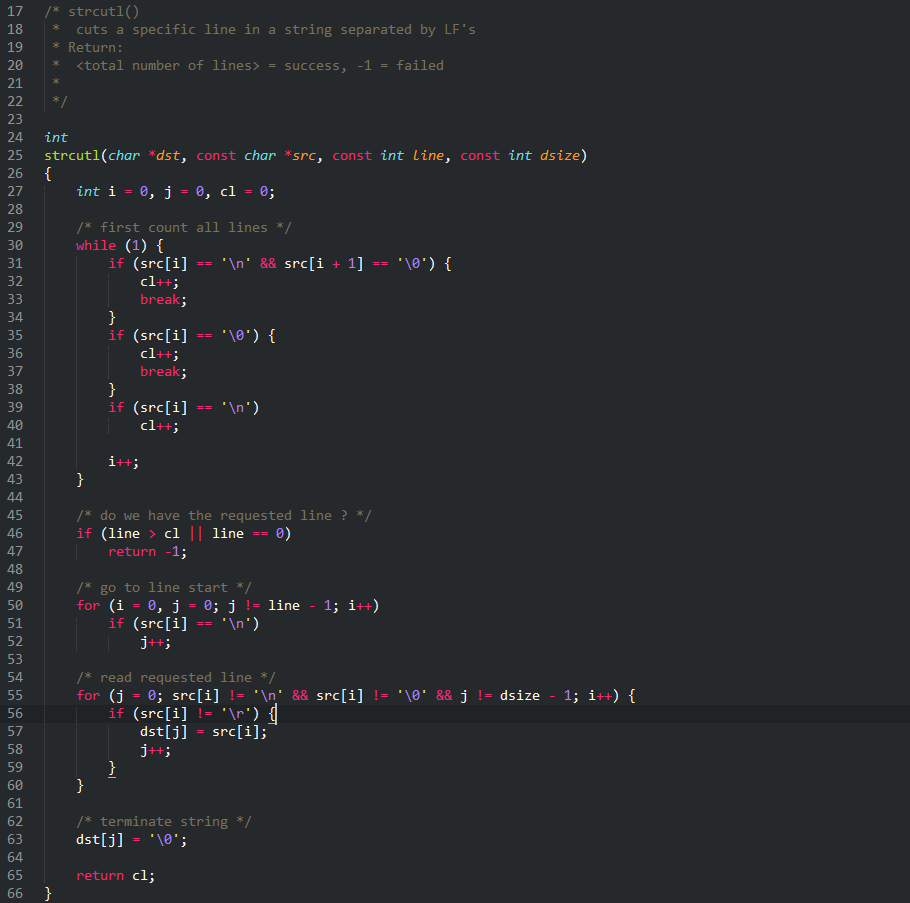Click the "dsize" parameter in function signature
The image size is (910, 903).
coord(559,155)
